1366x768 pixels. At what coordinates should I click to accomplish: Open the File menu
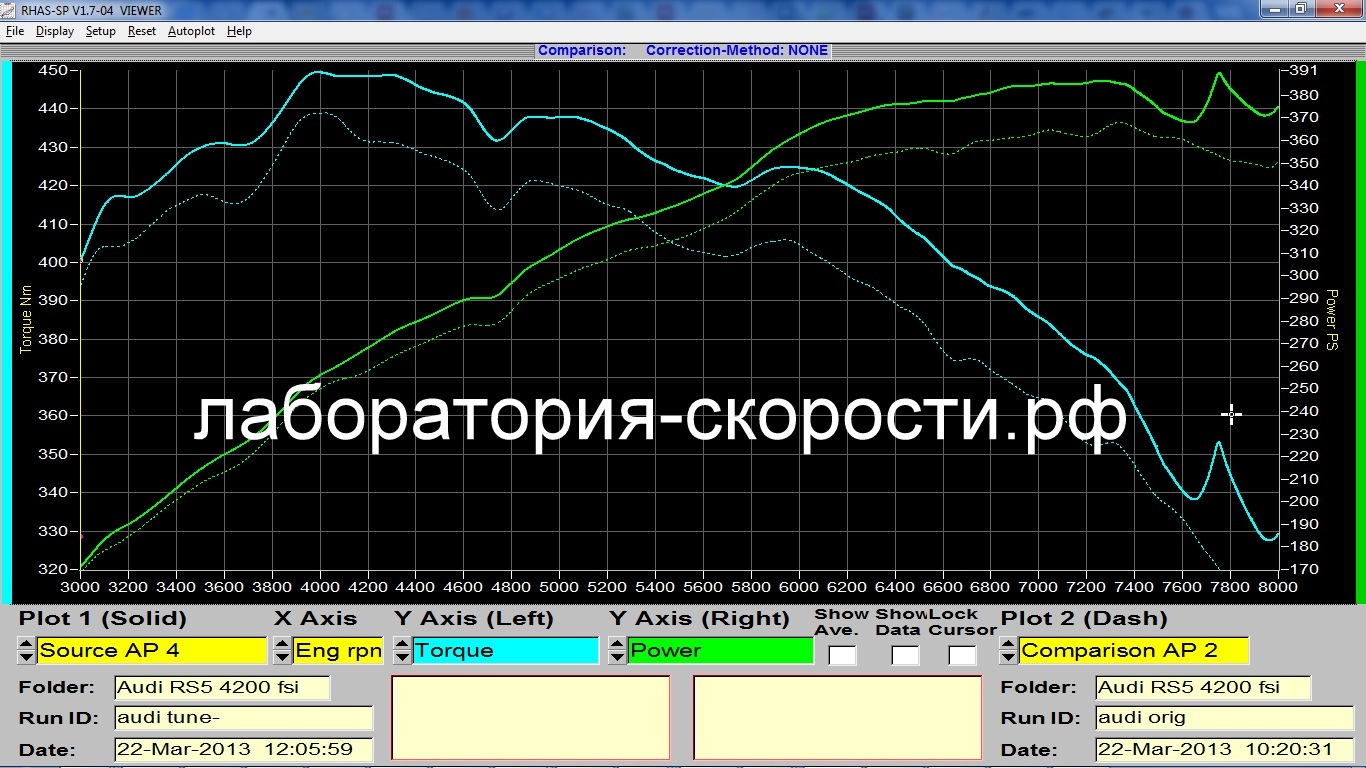click(15, 31)
